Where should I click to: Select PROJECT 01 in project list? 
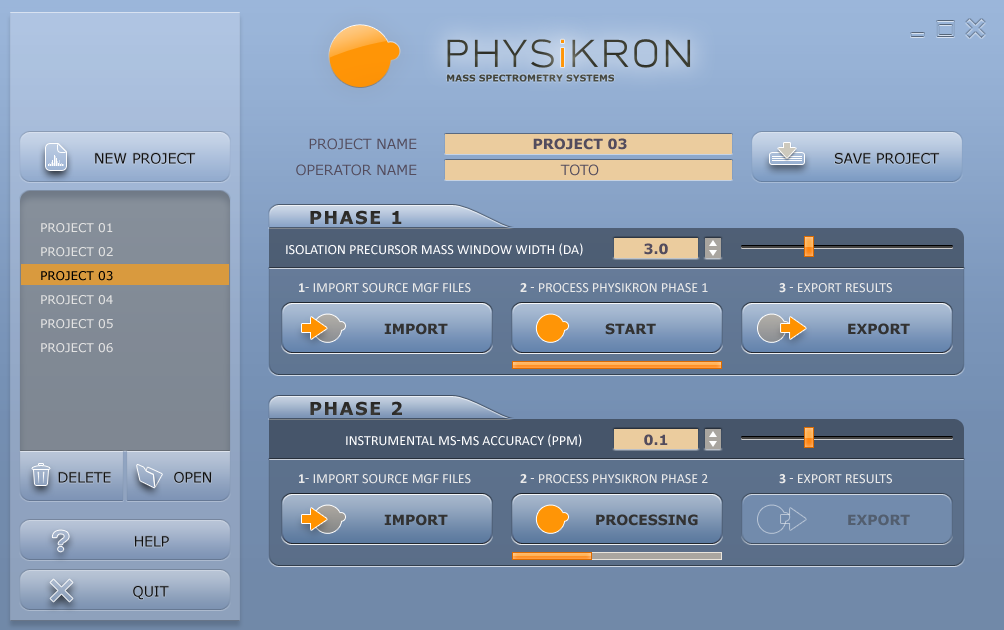tap(125, 227)
